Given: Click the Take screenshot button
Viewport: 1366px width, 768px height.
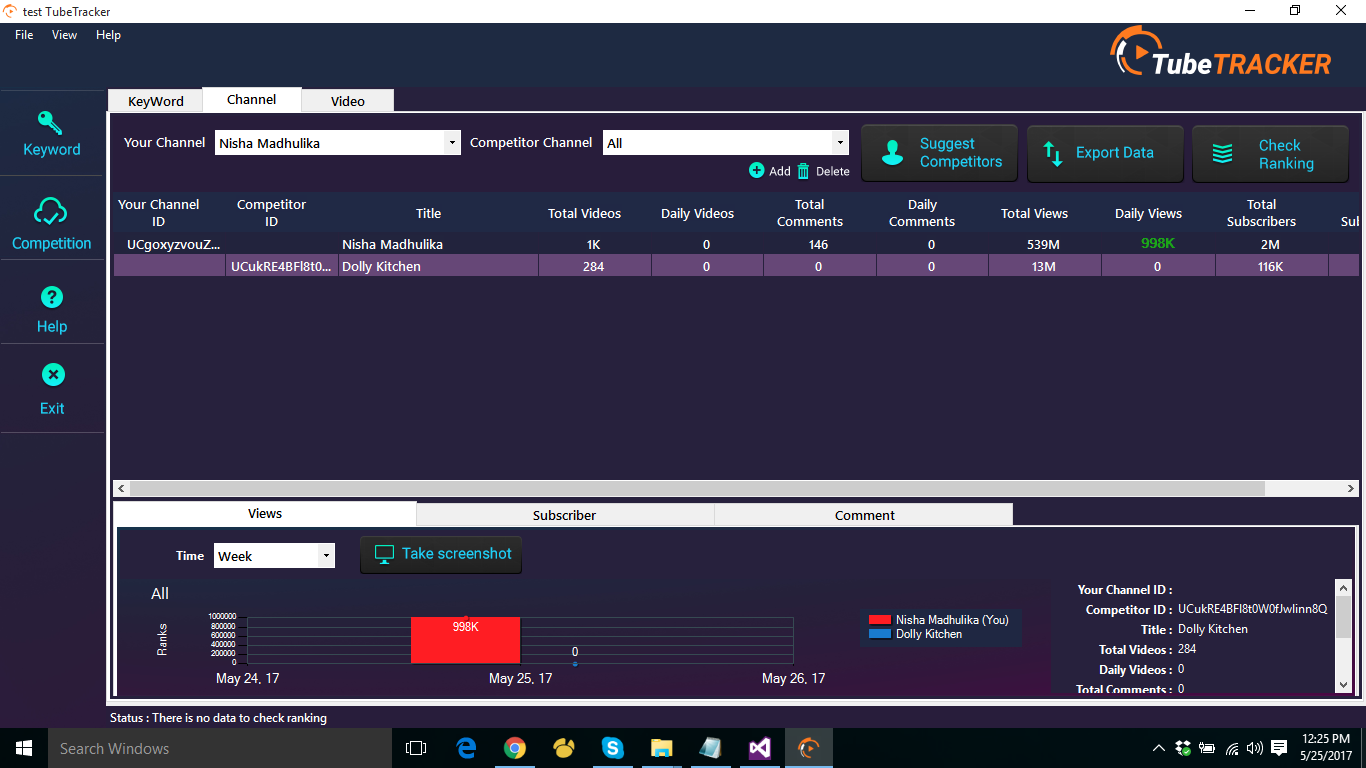Looking at the screenshot, I should click(x=441, y=554).
